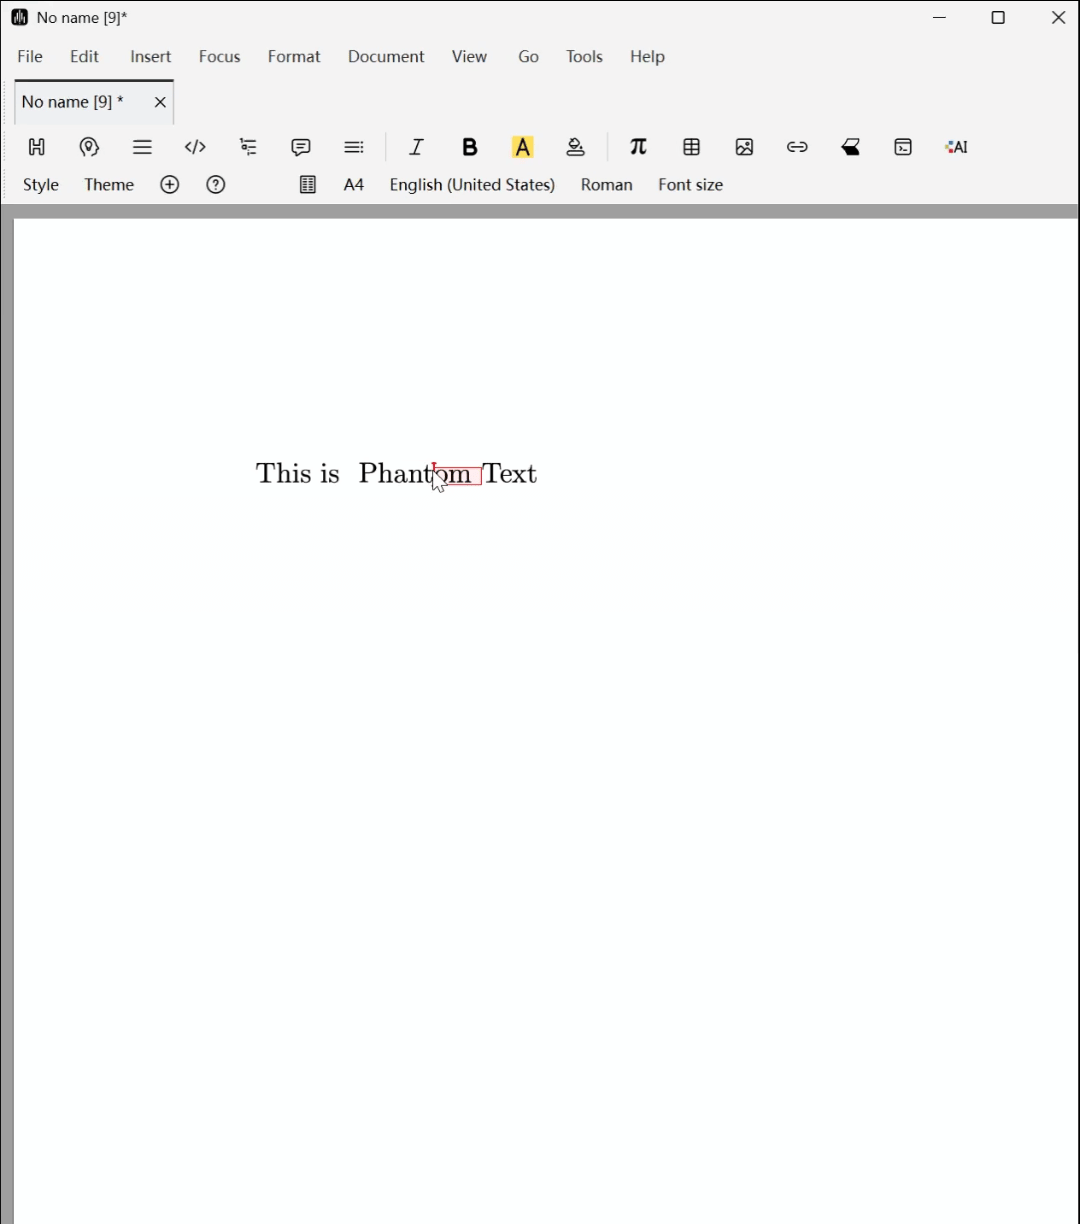Screen dimensions: 1080x1224
Task: Open the Format menu
Action: coord(294,57)
